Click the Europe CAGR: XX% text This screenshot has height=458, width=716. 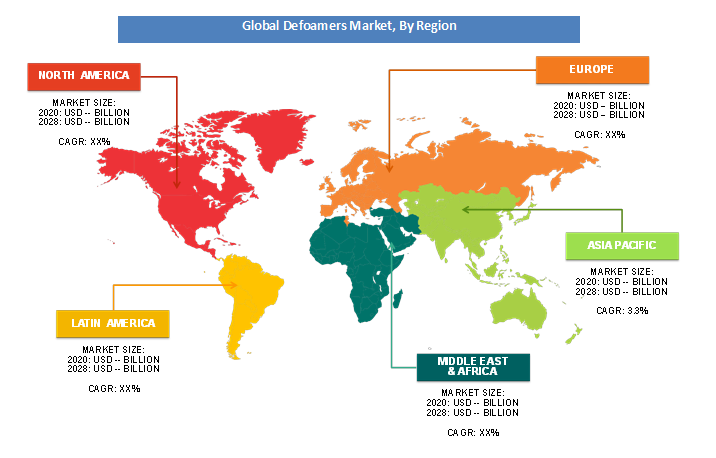[600, 134]
